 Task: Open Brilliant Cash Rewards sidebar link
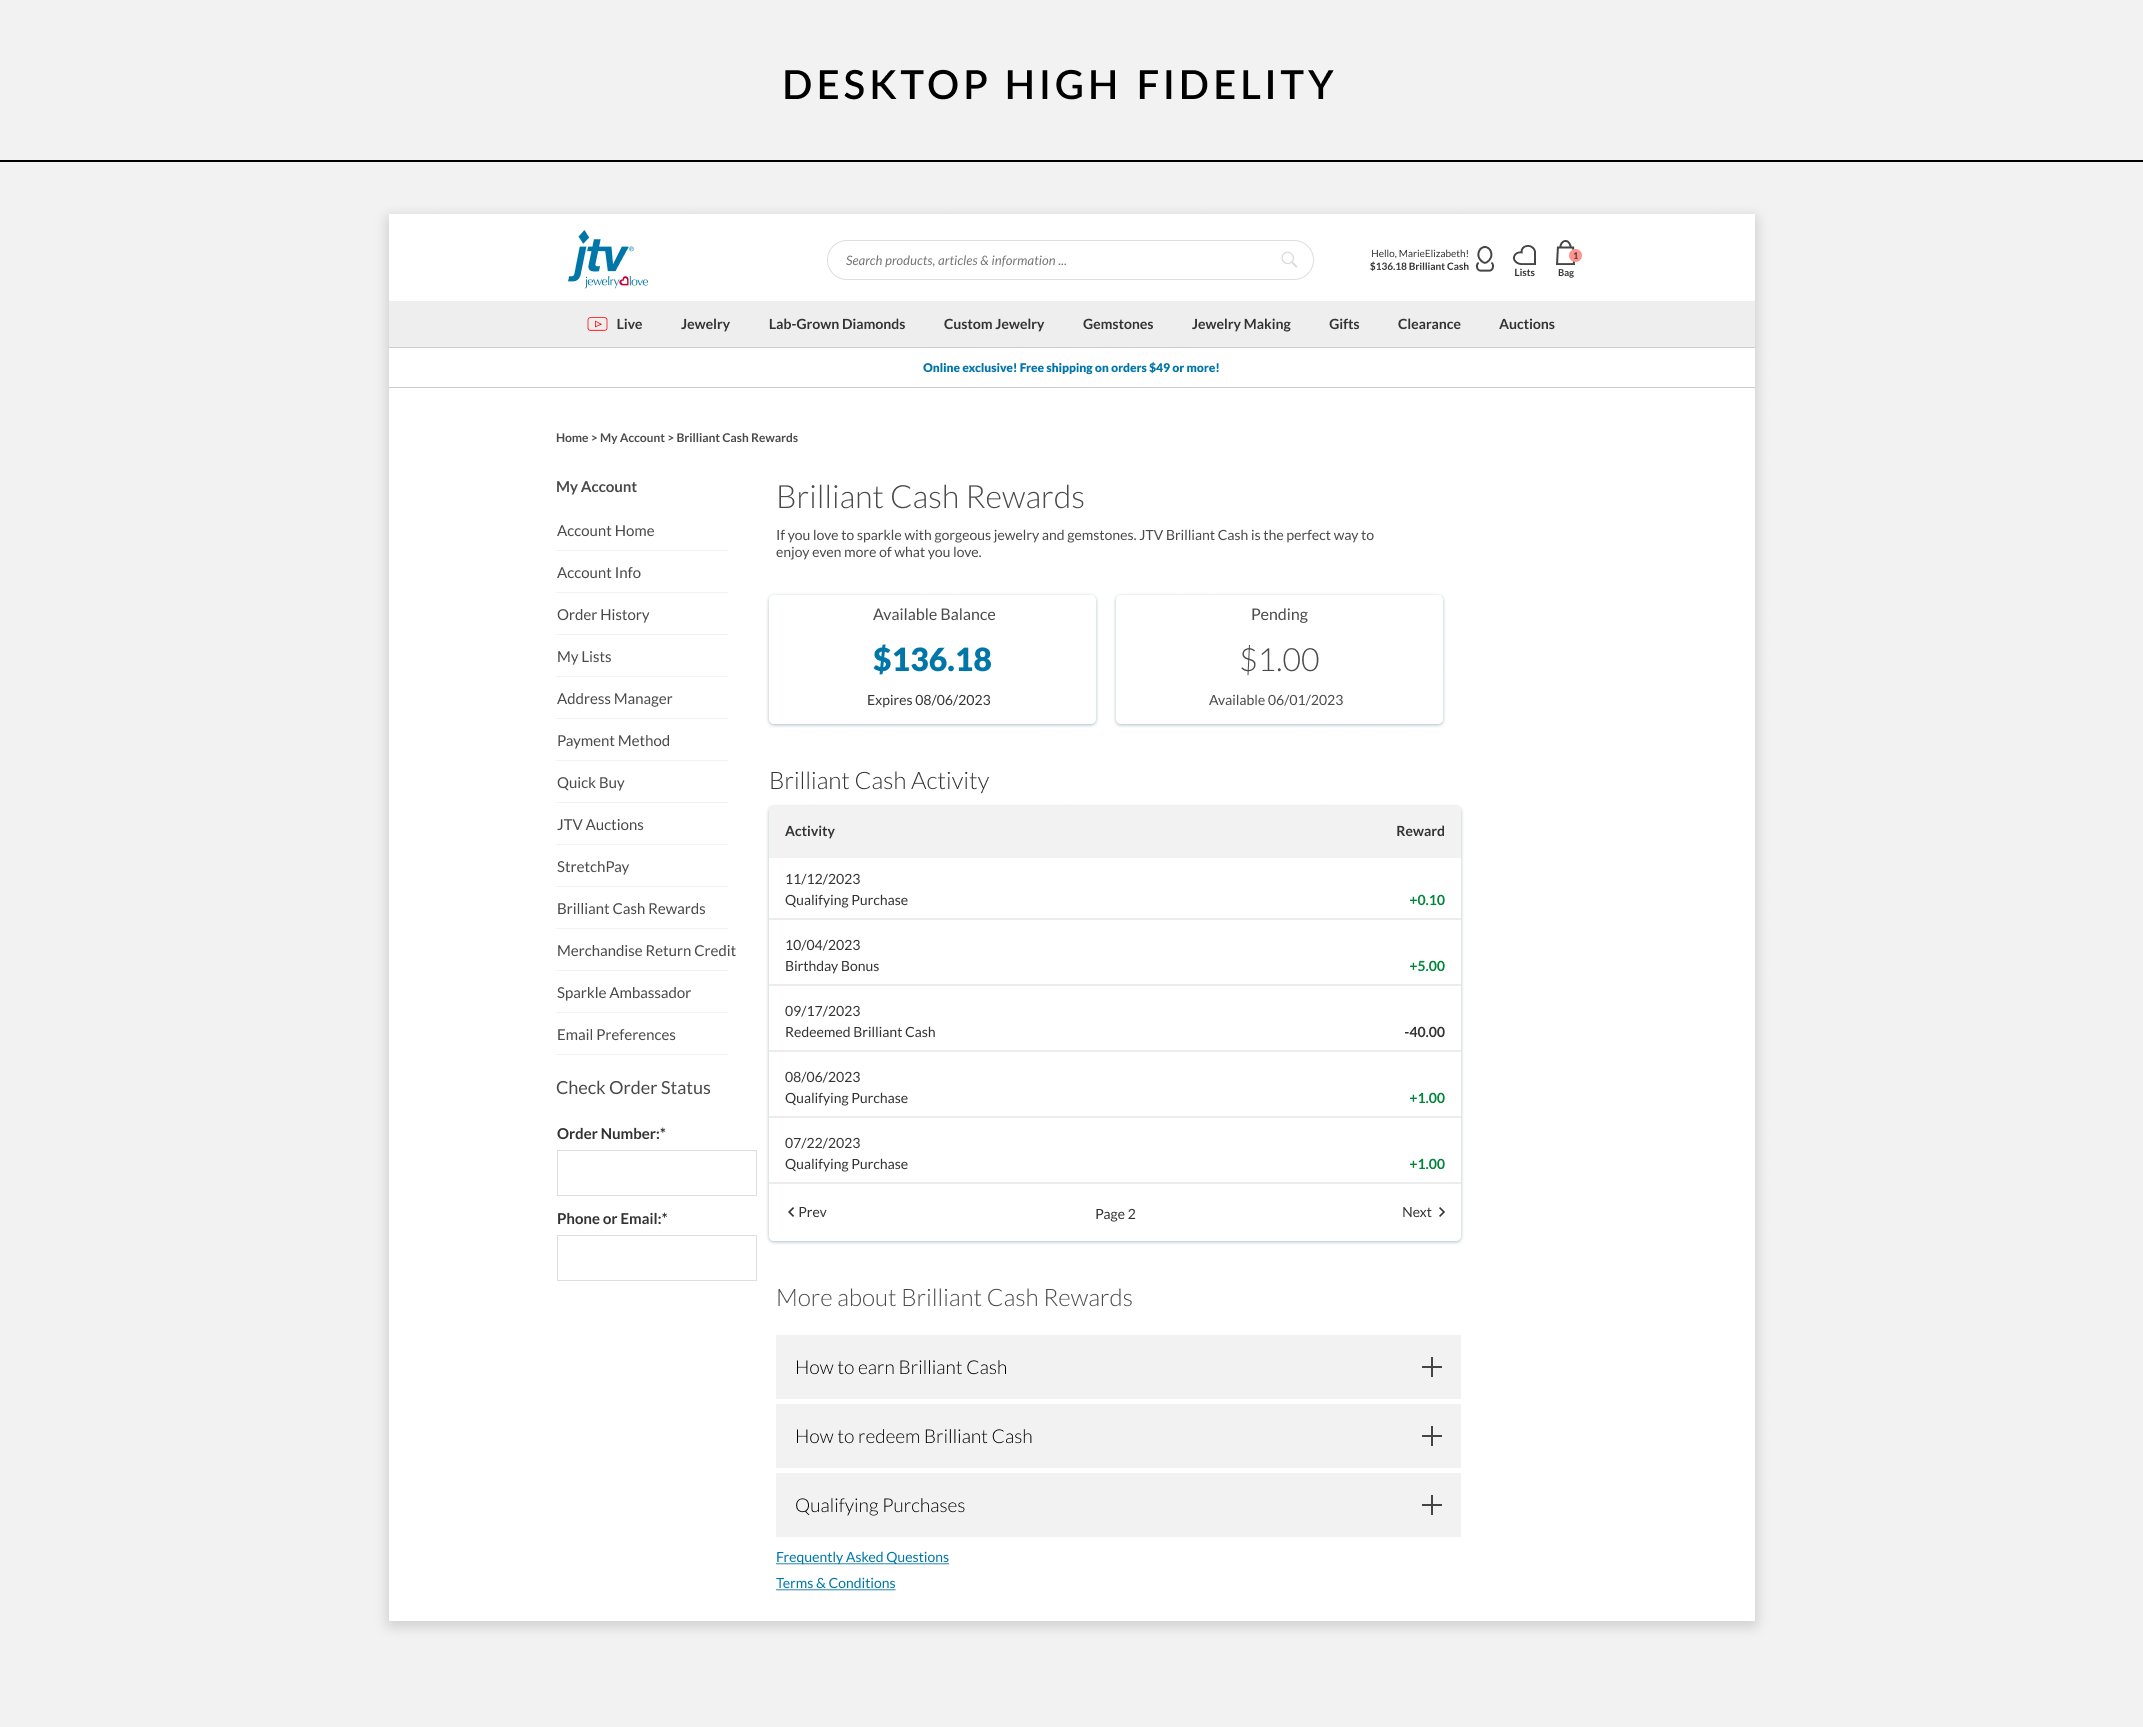pyautogui.click(x=631, y=909)
